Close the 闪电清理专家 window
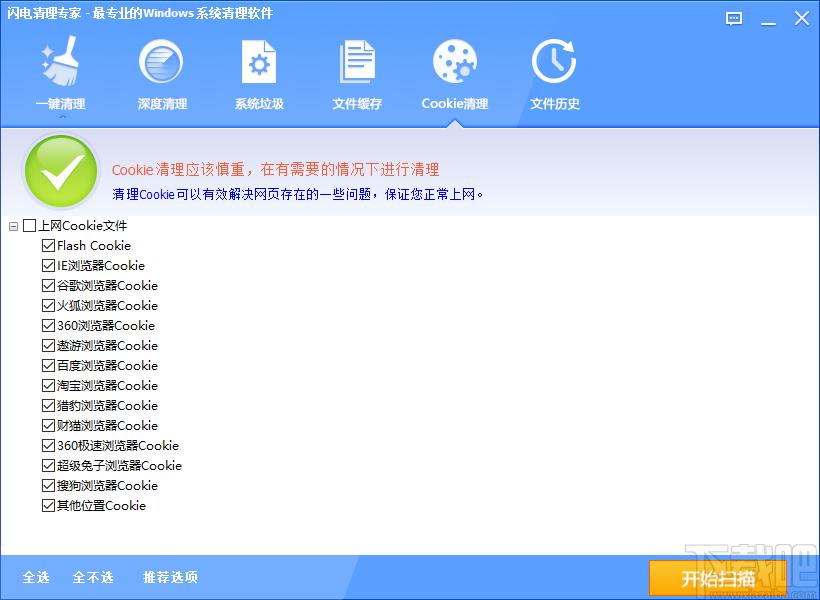This screenshot has height=600, width=820. click(x=802, y=18)
